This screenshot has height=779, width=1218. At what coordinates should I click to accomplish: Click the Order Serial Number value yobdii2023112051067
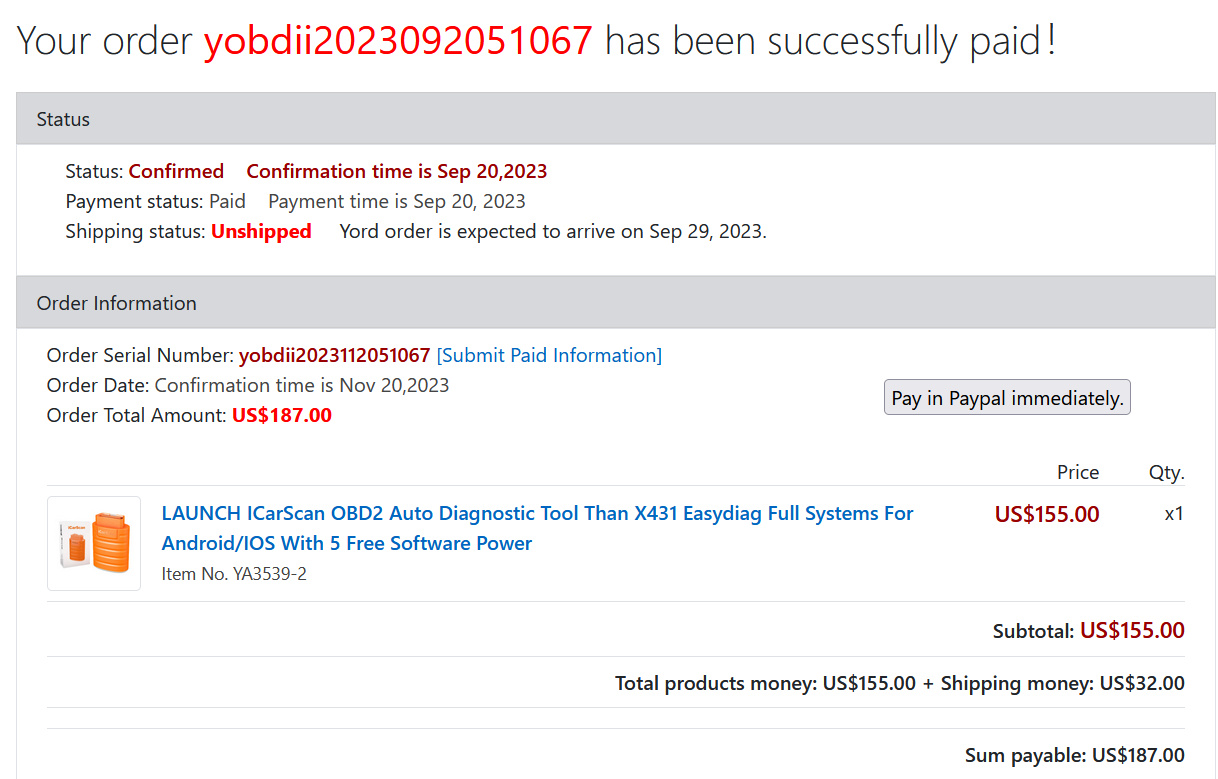point(334,355)
